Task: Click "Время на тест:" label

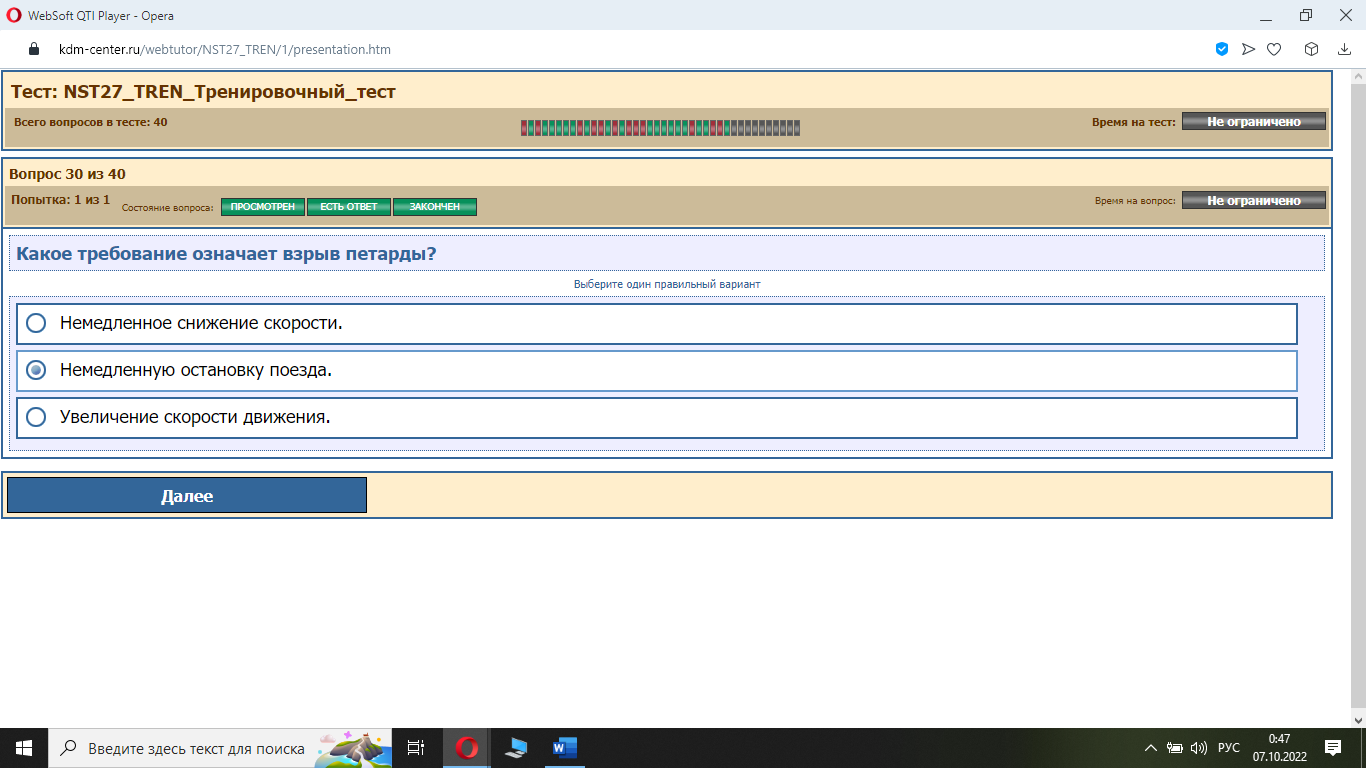Action: 1134,122
